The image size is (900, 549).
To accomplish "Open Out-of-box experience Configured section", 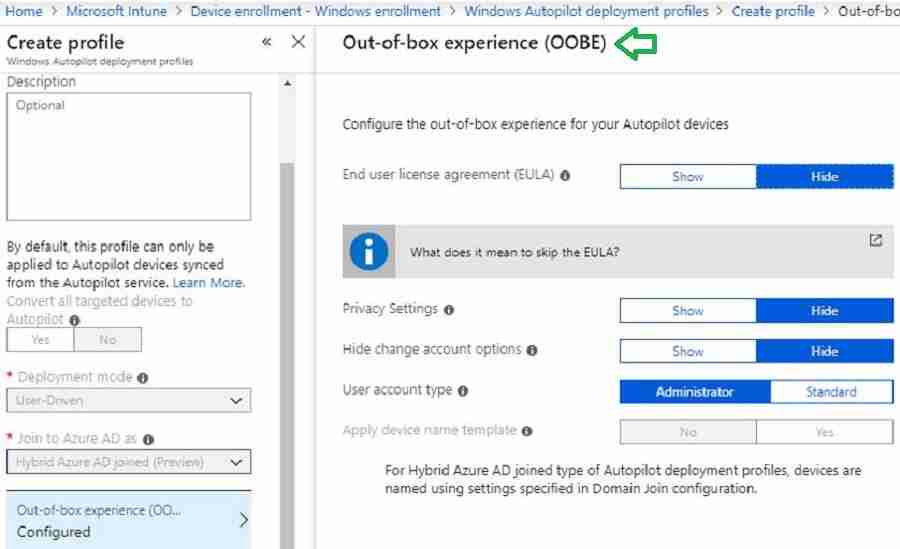I will tap(129, 520).
